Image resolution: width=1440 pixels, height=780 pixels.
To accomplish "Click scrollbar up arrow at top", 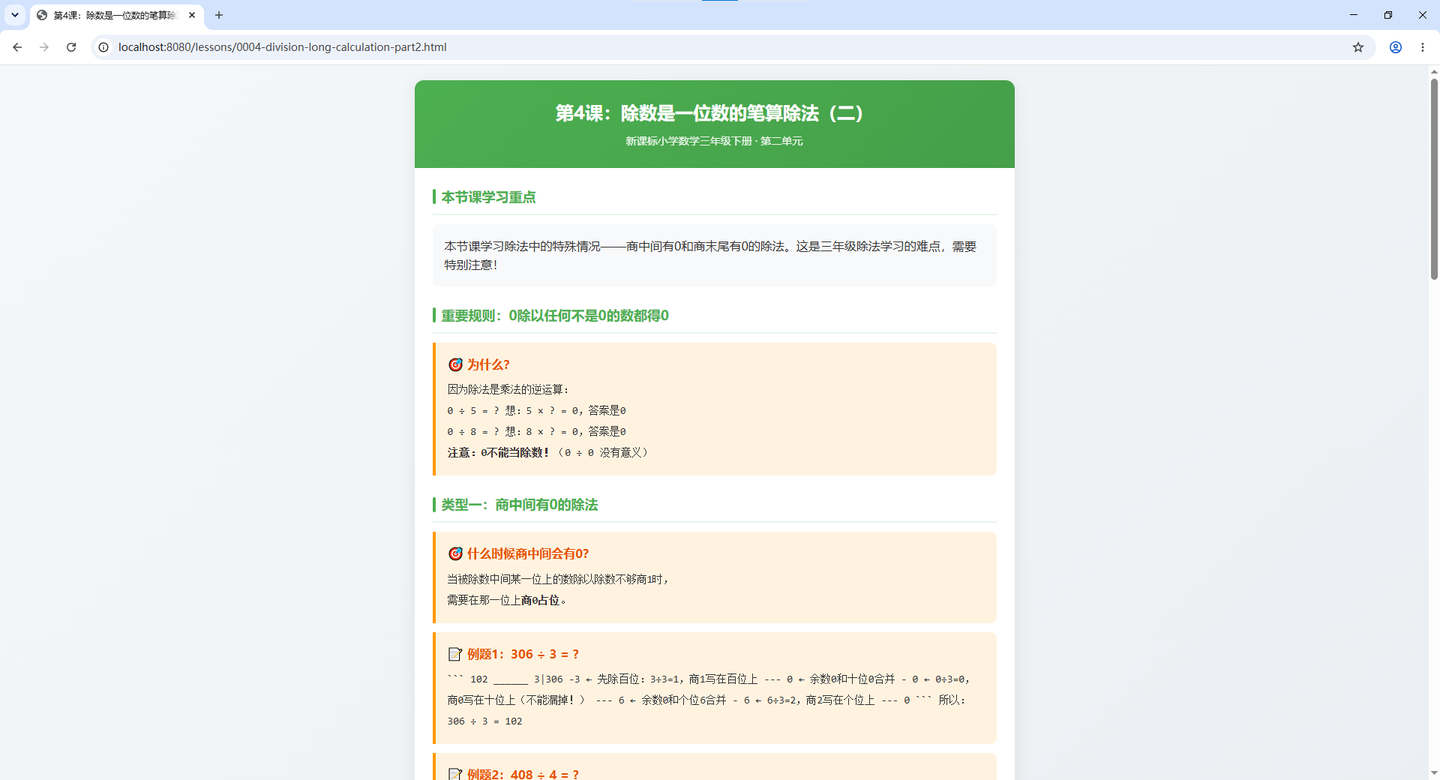I will [x=1433, y=71].
